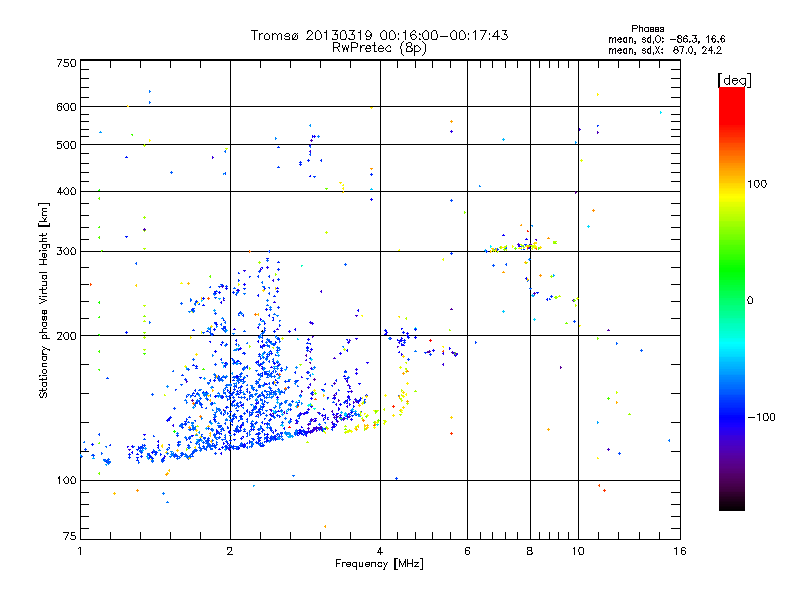The height and width of the screenshot is (600, 800).
Task: Click the x-axis label '4'
Action: 380,551
